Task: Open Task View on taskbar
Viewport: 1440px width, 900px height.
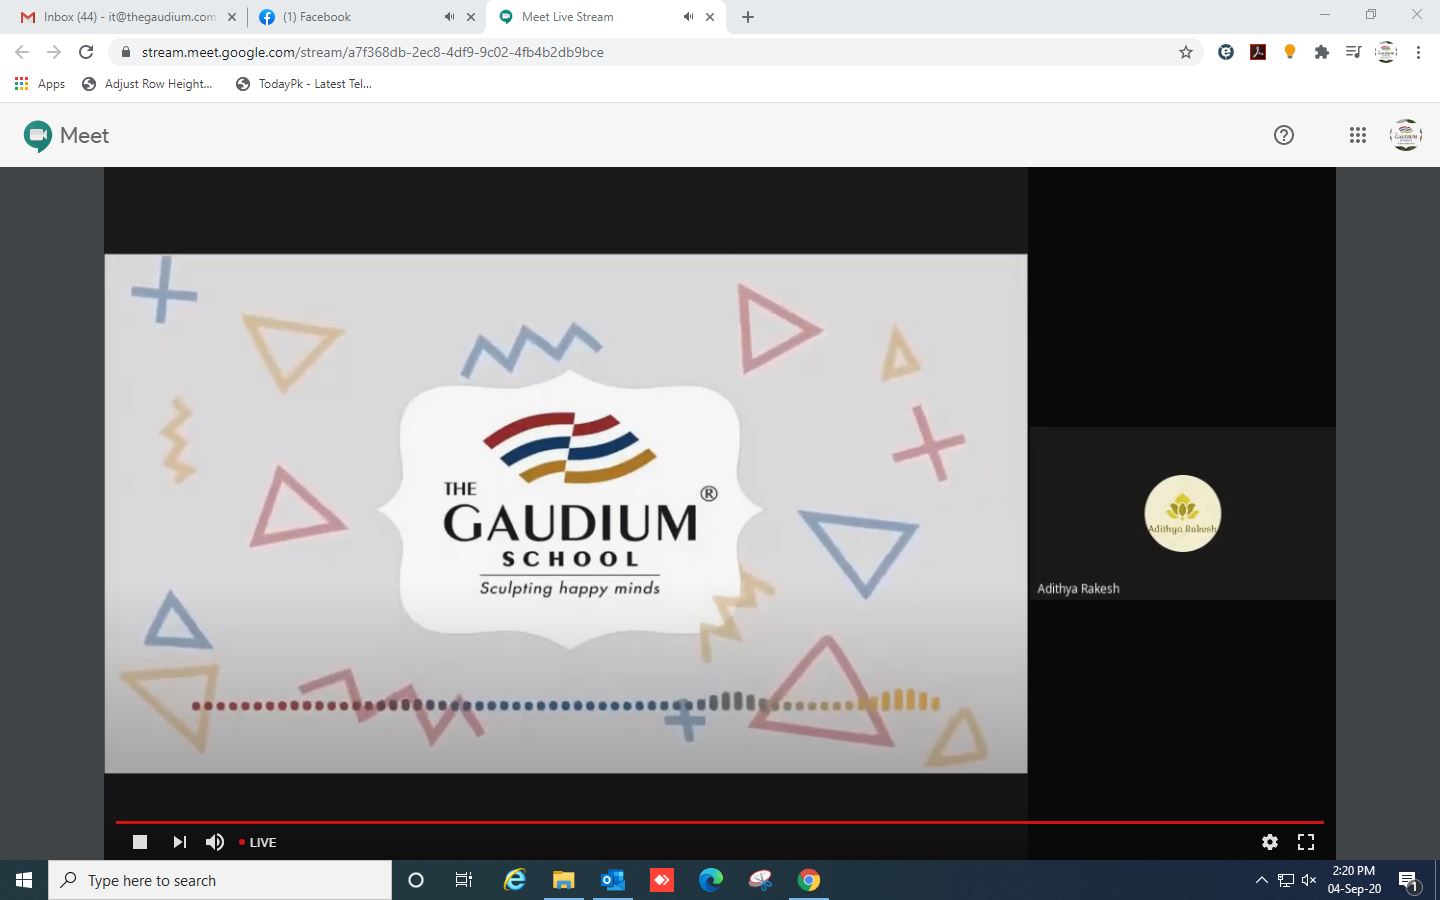Action: coord(463,880)
